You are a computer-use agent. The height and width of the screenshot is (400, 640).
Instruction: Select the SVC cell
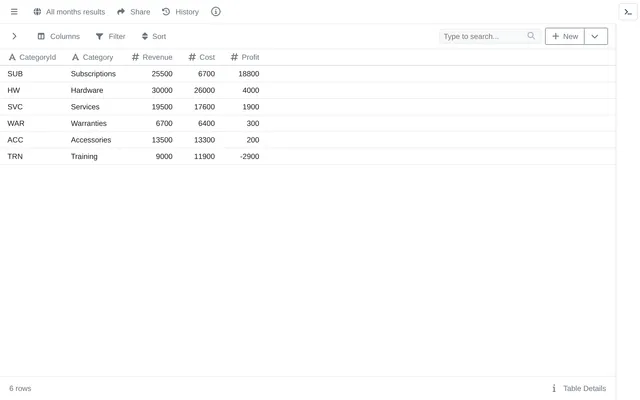[15, 107]
